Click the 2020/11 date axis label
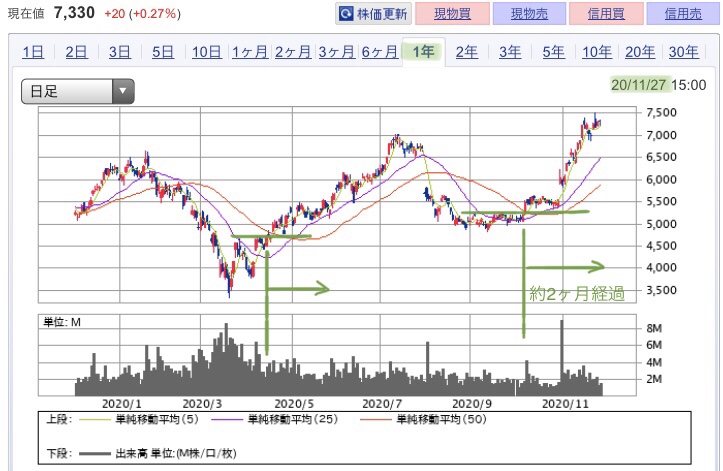 click(x=565, y=404)
